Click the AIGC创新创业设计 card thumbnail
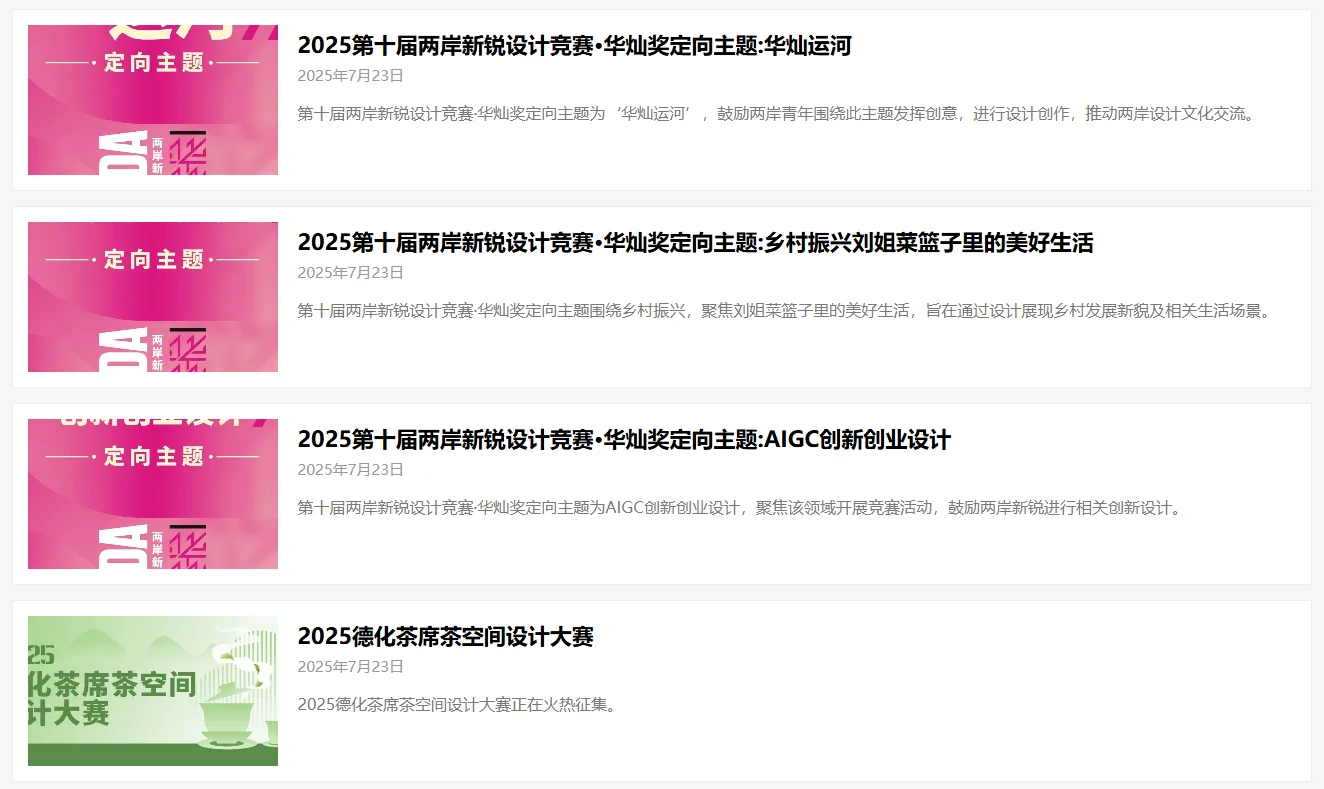Image resolution: width=1324 pixels, height=789 pixels. coord(153,494)
